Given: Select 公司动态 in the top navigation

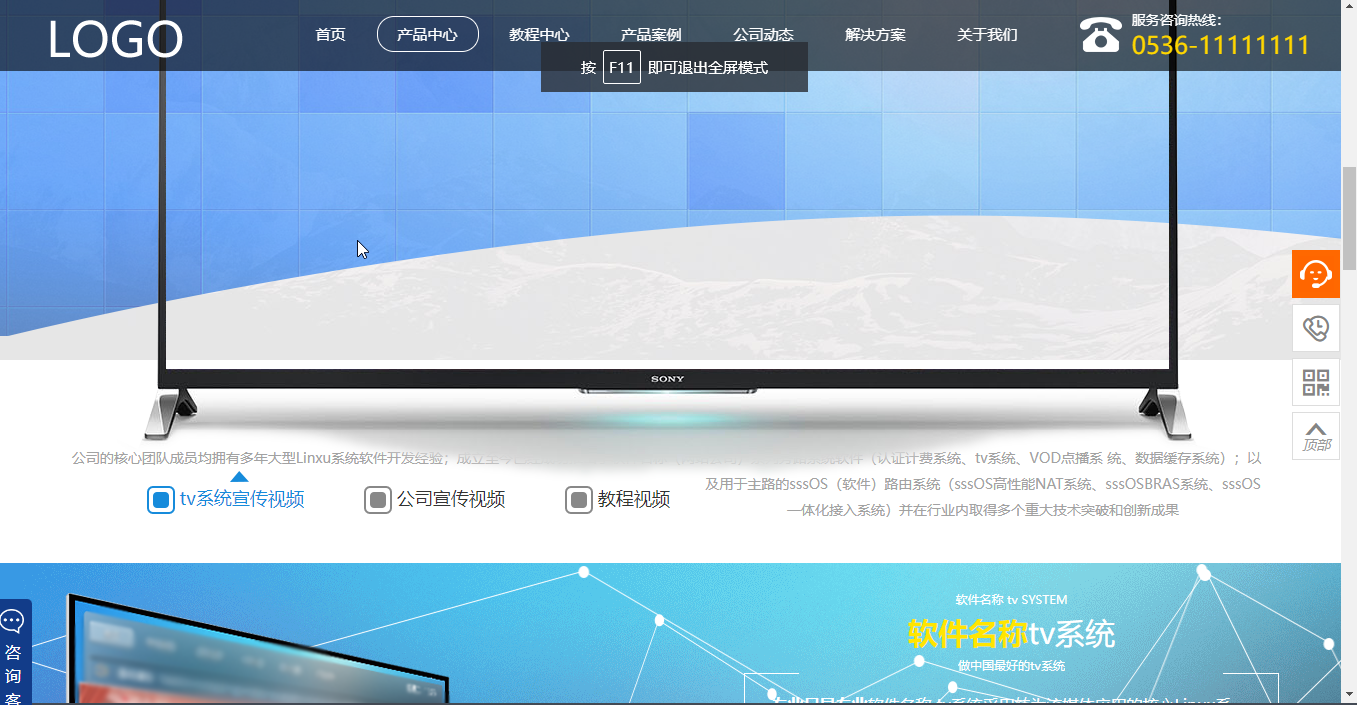Looking at the screenshot, I should 763,35.
